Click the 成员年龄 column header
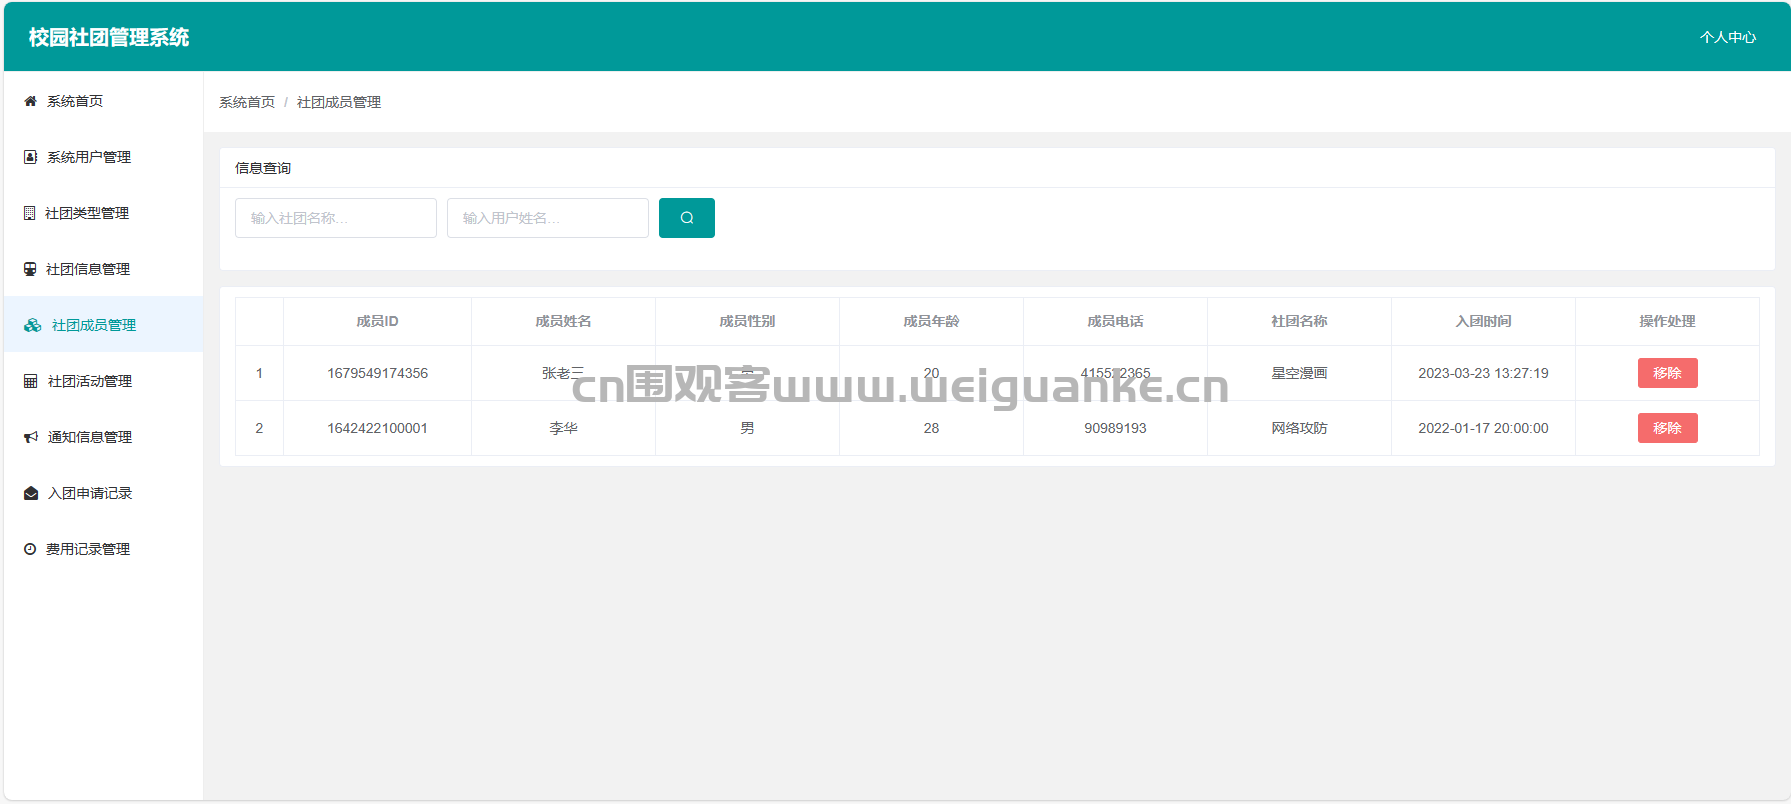 click(x=931, y=321)
